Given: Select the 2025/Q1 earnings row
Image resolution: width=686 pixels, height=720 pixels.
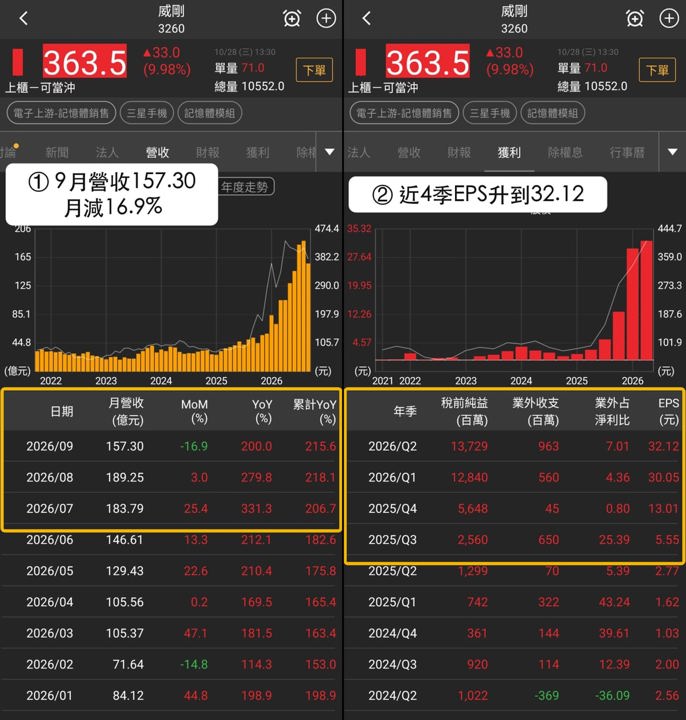Looking at the screenshot, I should tap(514, 602).
